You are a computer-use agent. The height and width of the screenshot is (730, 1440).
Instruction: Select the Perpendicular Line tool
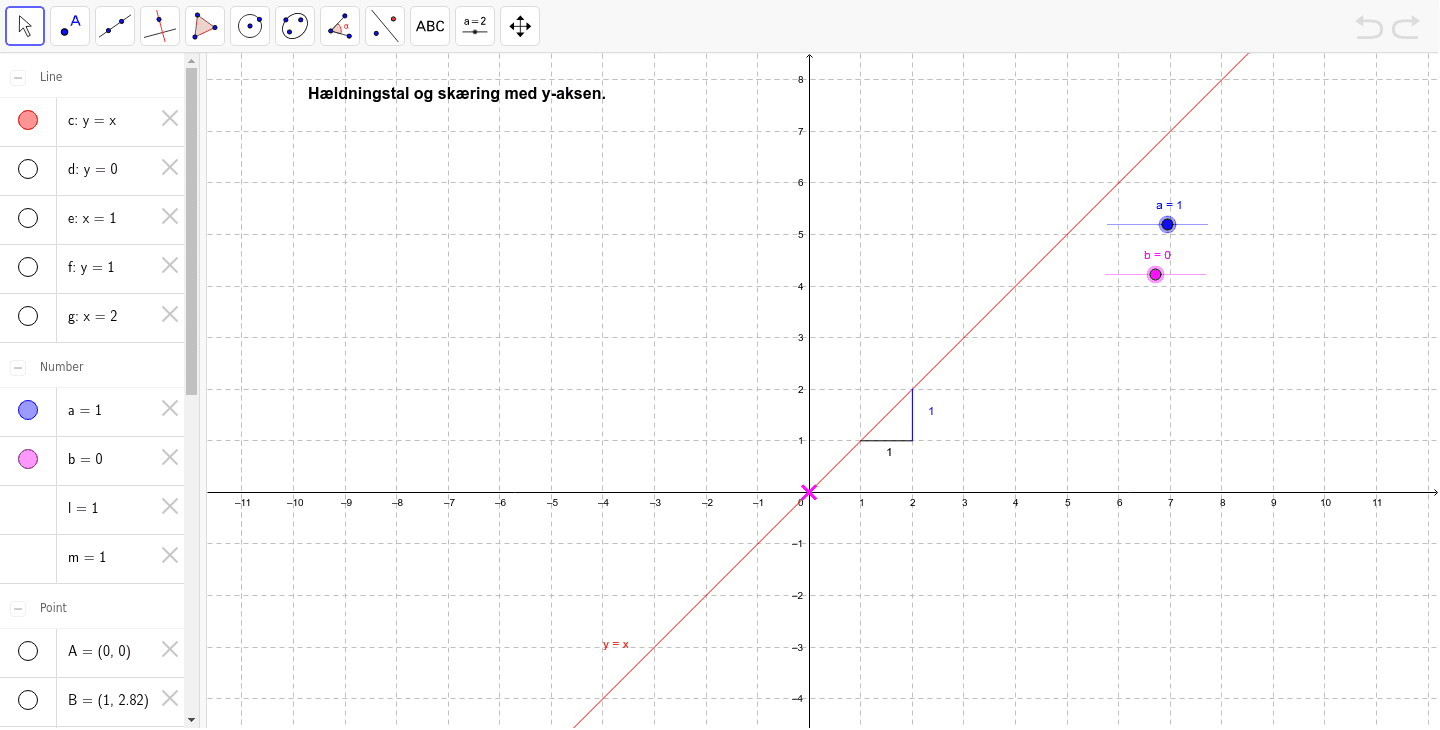point(160,26)
